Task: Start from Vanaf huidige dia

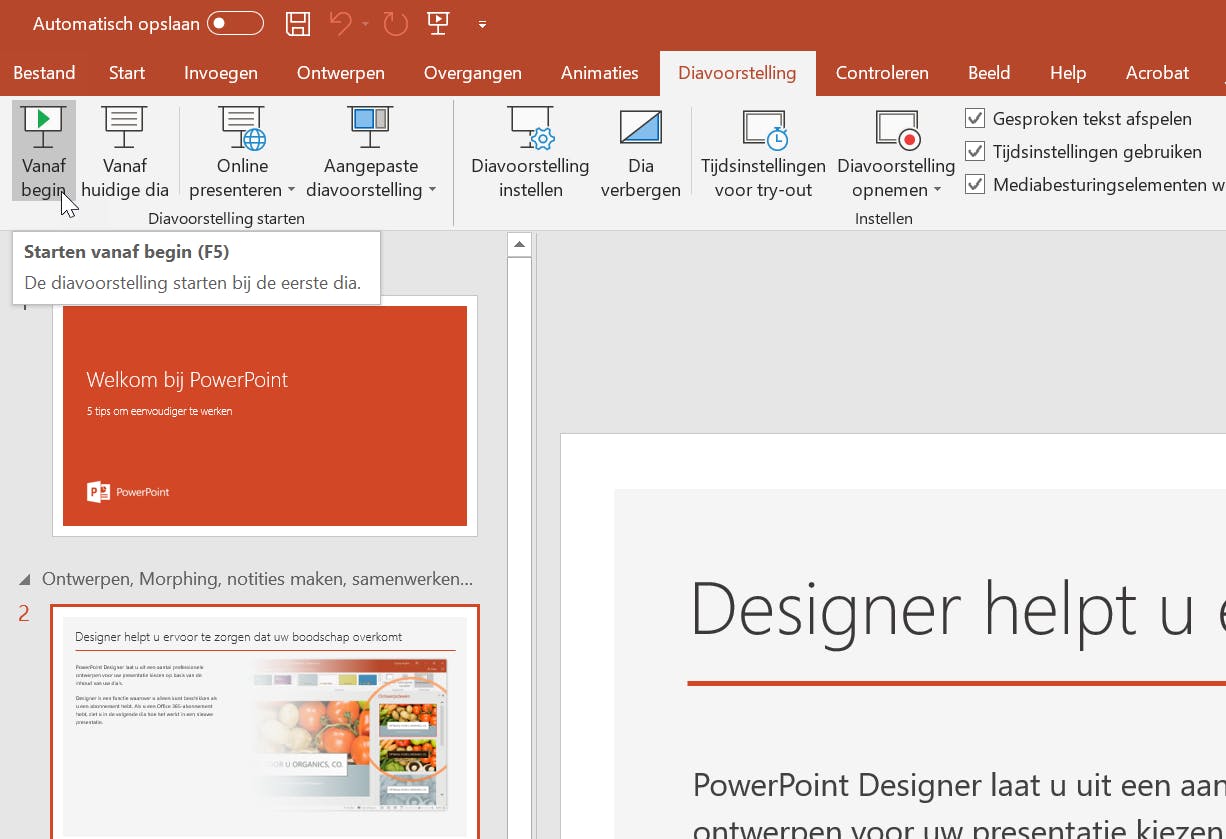Action: point(125,151)
